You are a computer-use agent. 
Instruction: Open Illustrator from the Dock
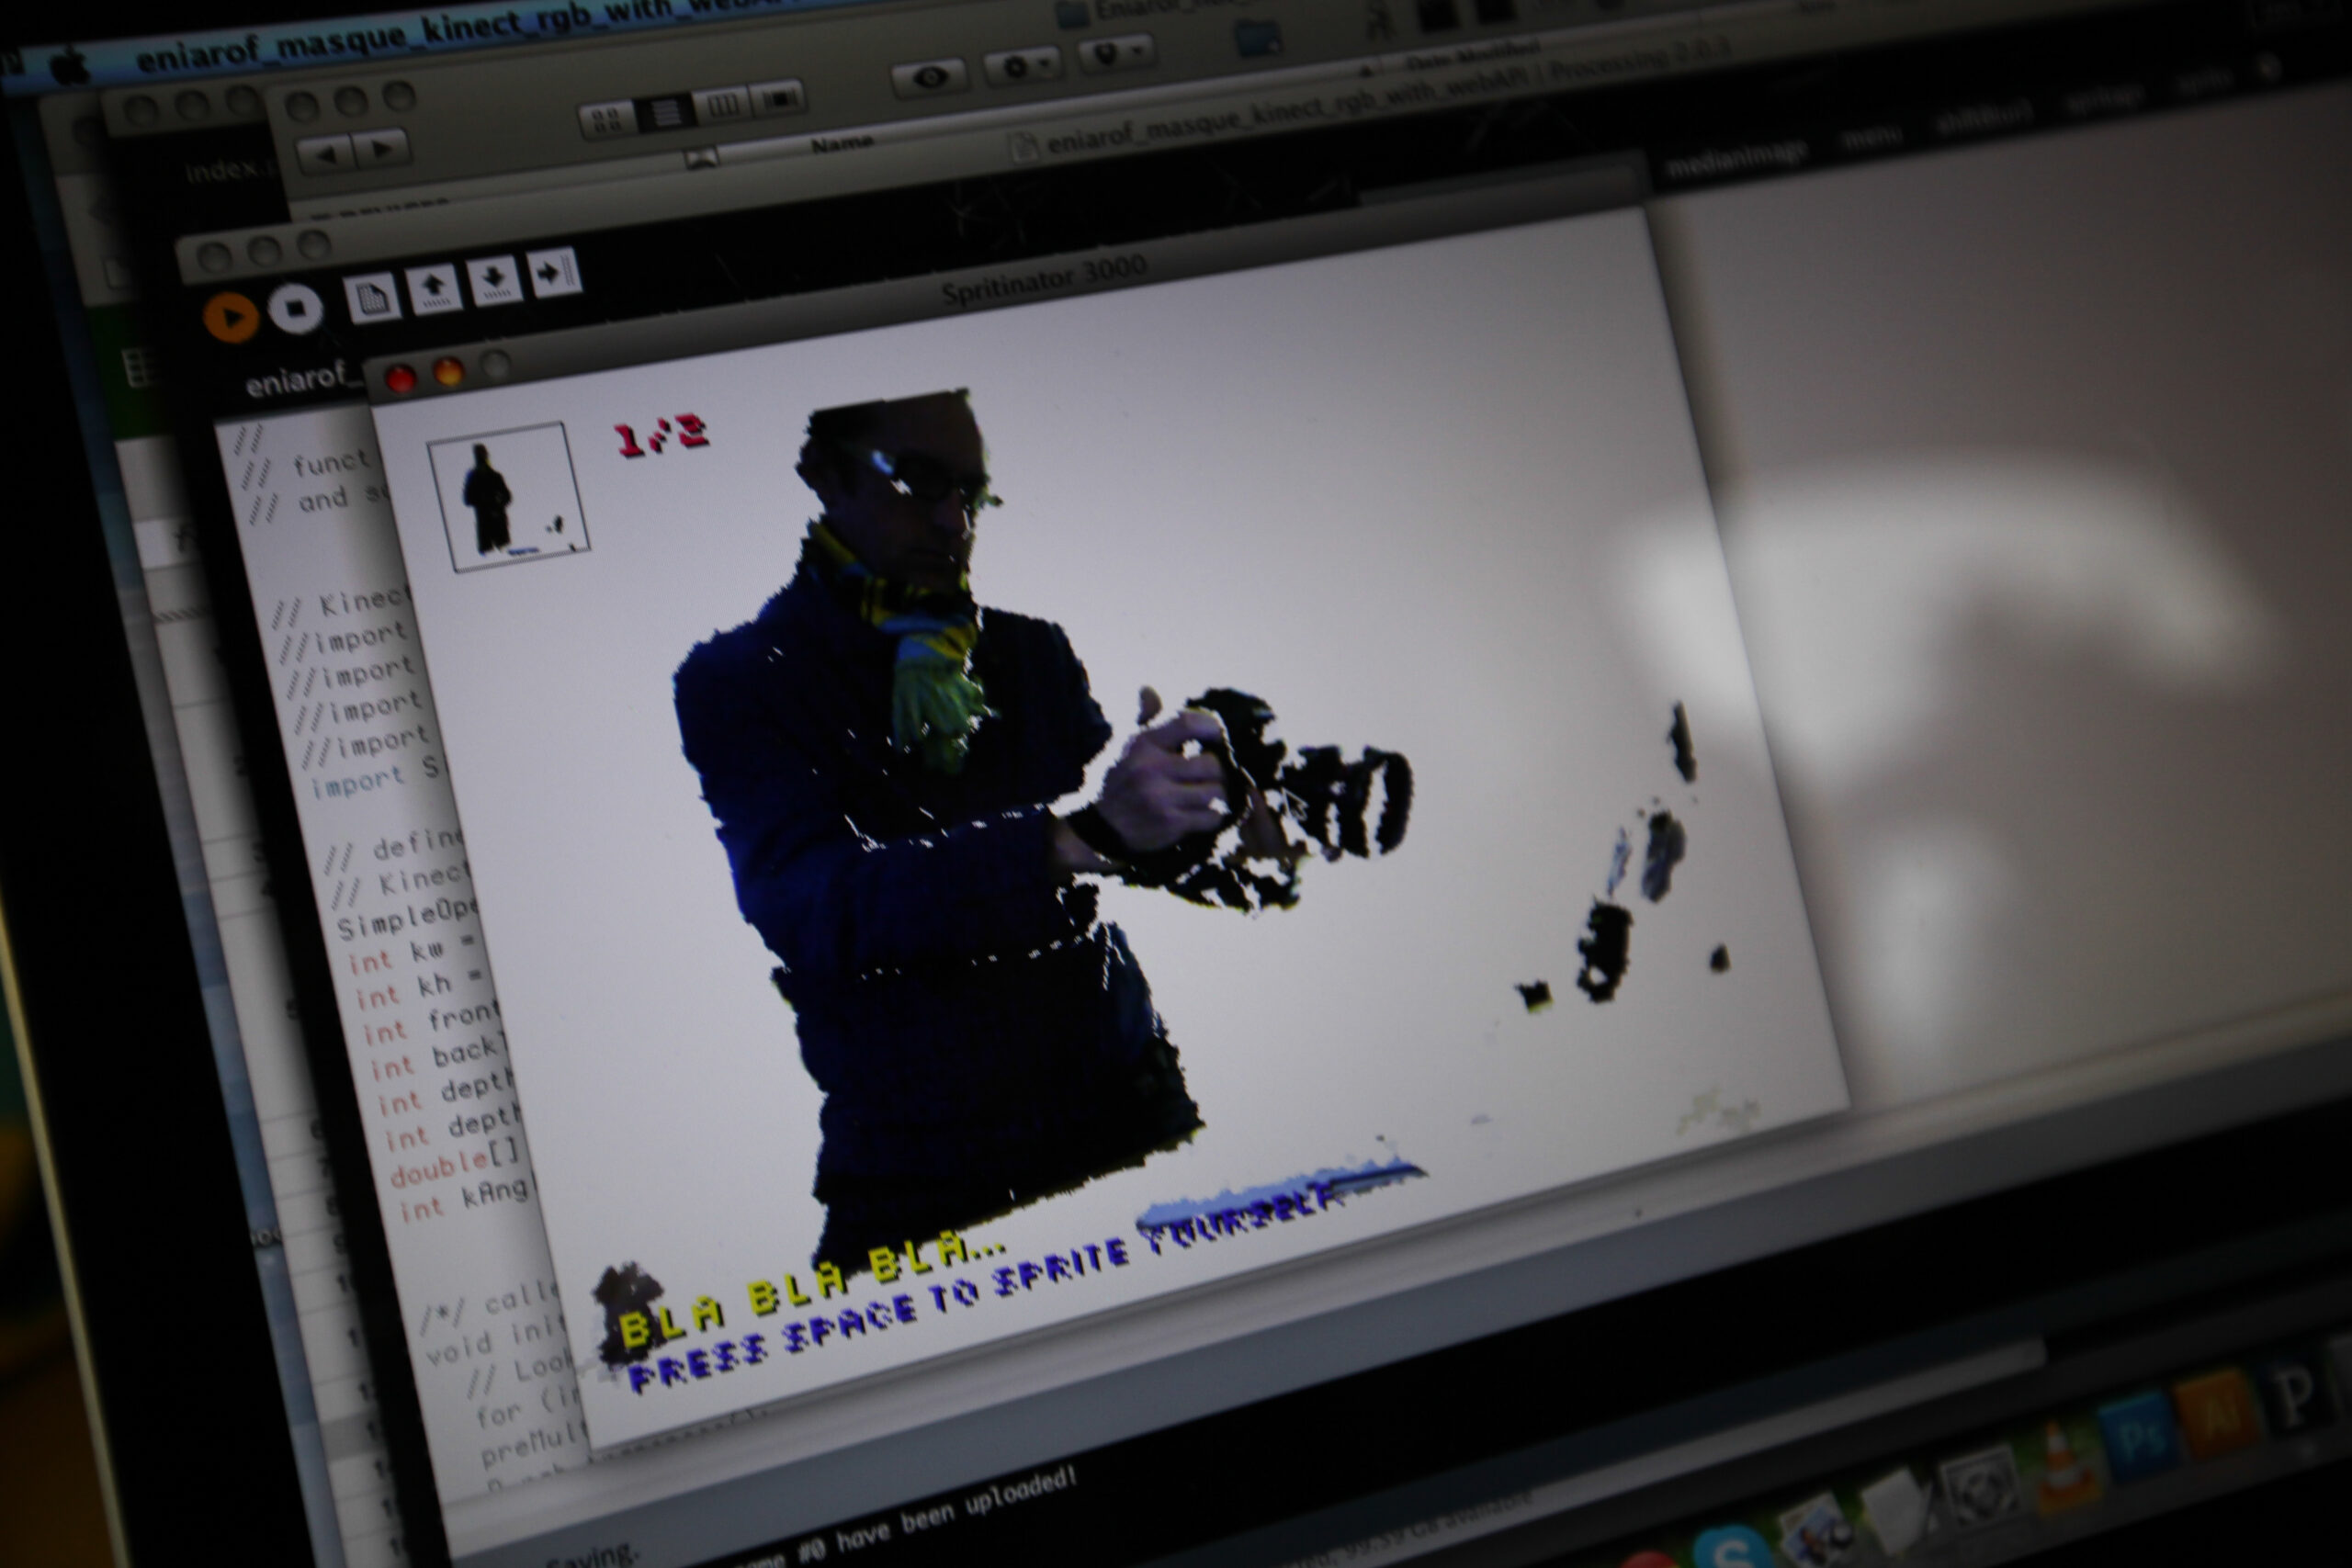coord(2215,1412)
